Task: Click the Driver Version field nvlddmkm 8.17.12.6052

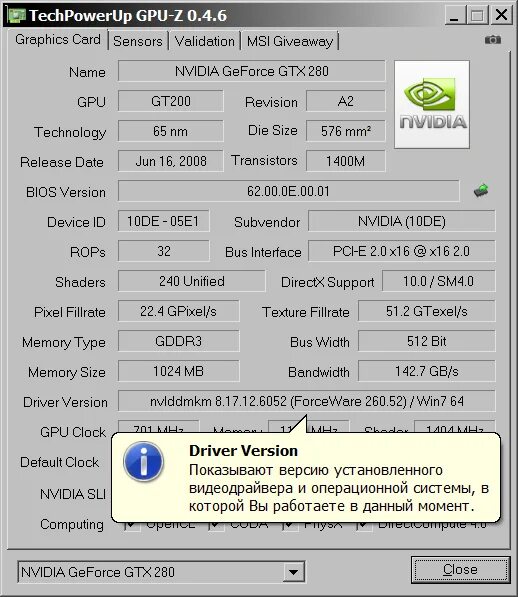Action: [x=306, y=401]
